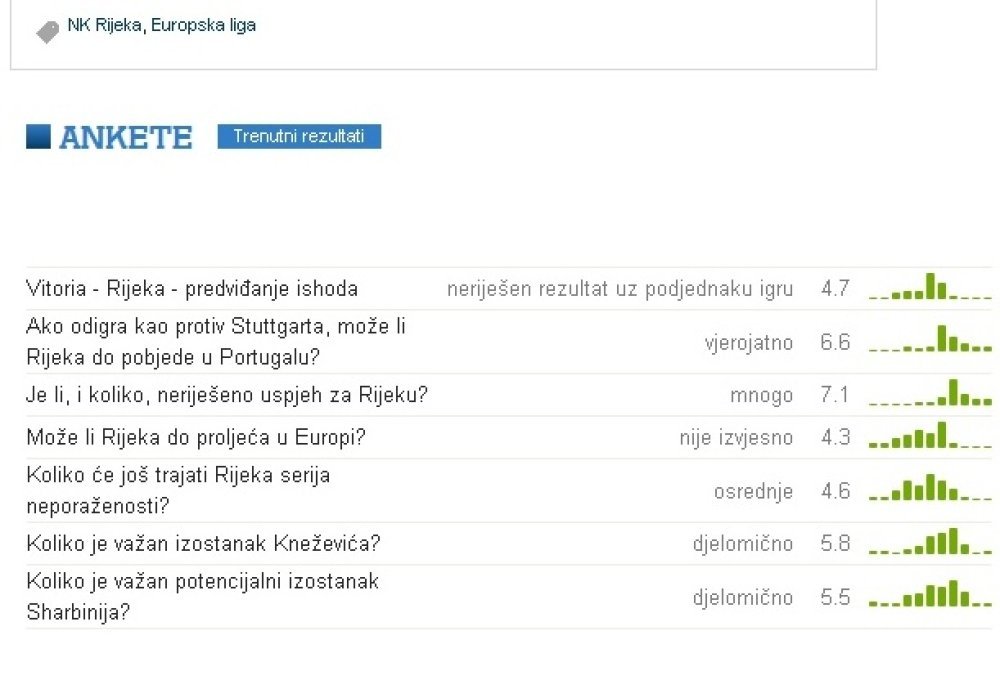Click the bar chart for Vitoria - Rijeka poll
This screenshot has height=680, width=1000.
(930, 286)
